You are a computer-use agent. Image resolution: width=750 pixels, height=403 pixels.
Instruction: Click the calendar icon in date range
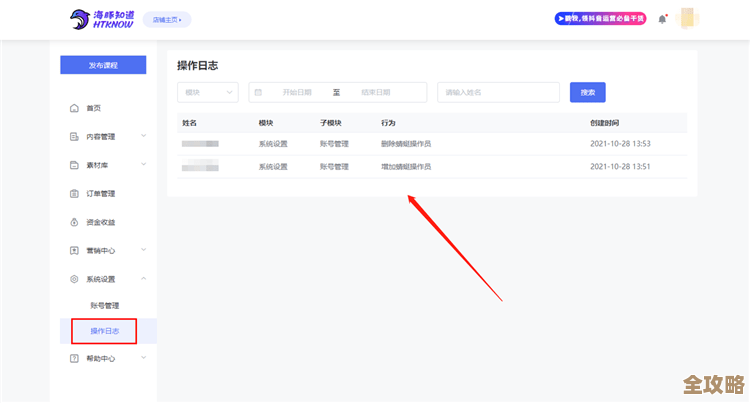(258, 92)
